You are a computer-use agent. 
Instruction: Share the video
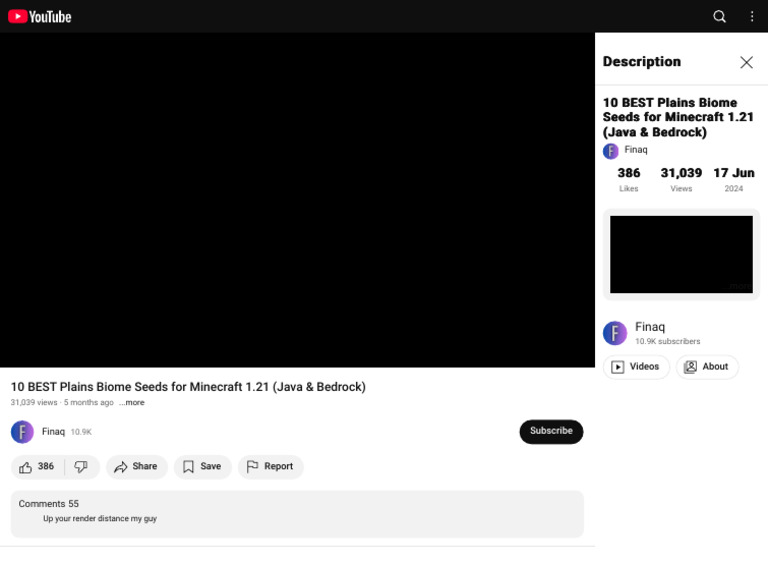click(137, 466)
